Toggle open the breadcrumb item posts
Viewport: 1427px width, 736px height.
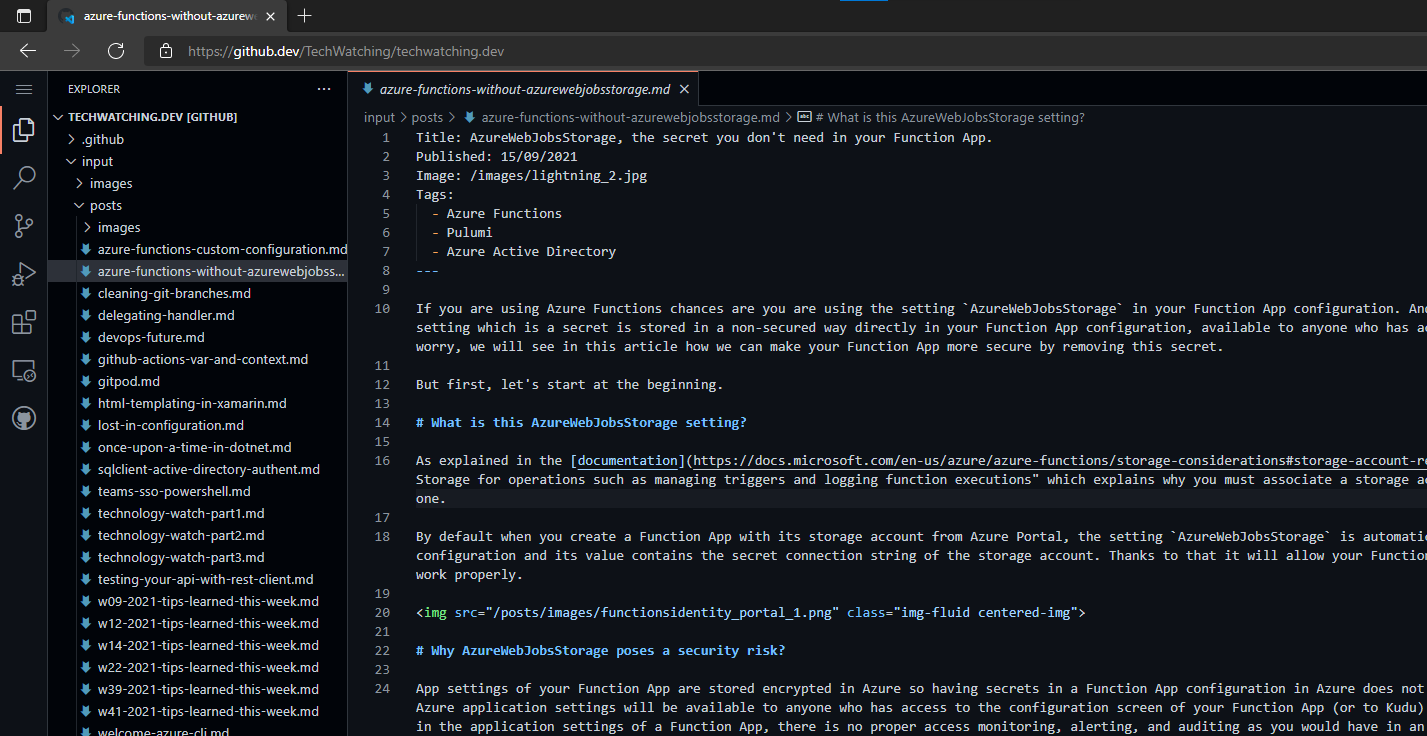pos(427,117)
